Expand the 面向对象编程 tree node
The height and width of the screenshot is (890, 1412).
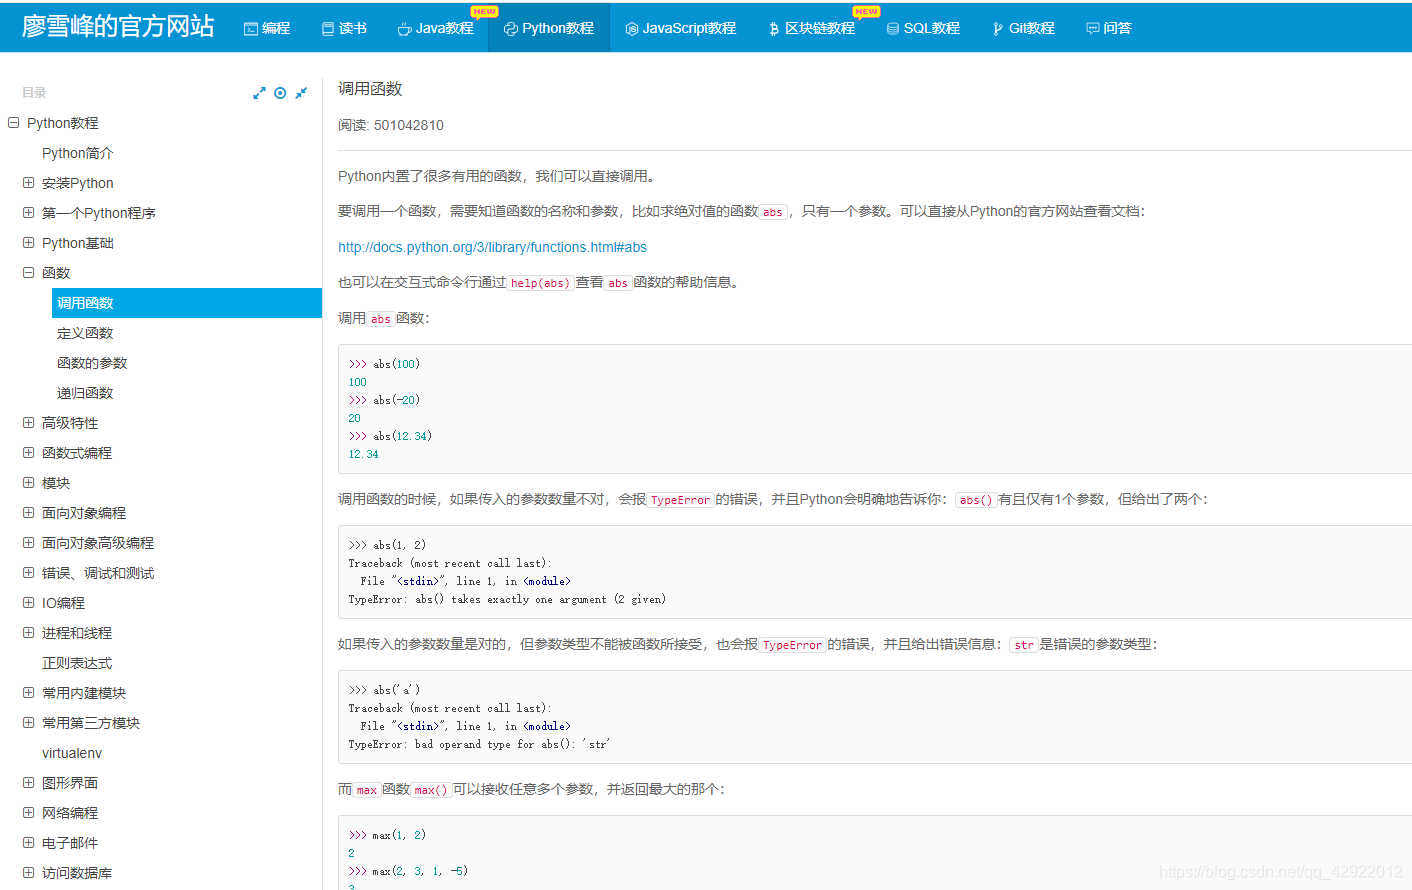pos(28,512)
